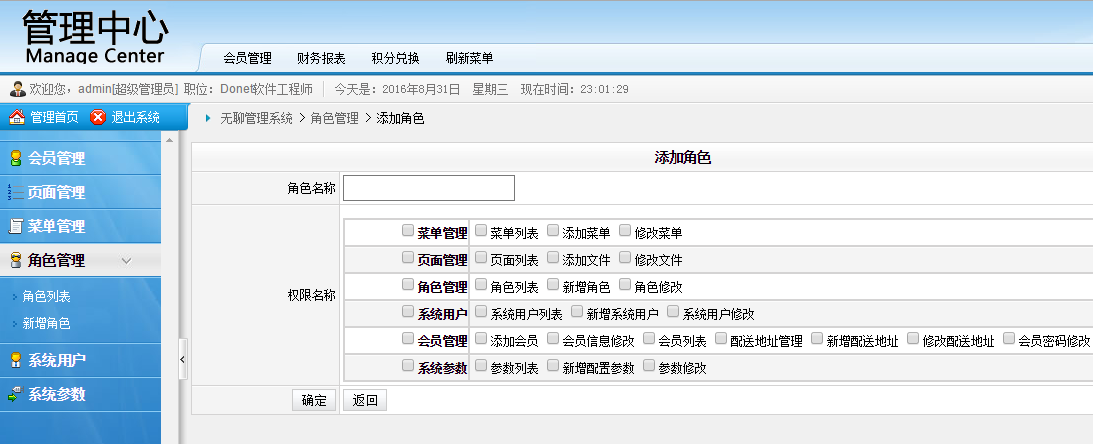Check the 角色管理 permission group box
The width and height of the screenshot is (1093, 444).
(408, 284)
